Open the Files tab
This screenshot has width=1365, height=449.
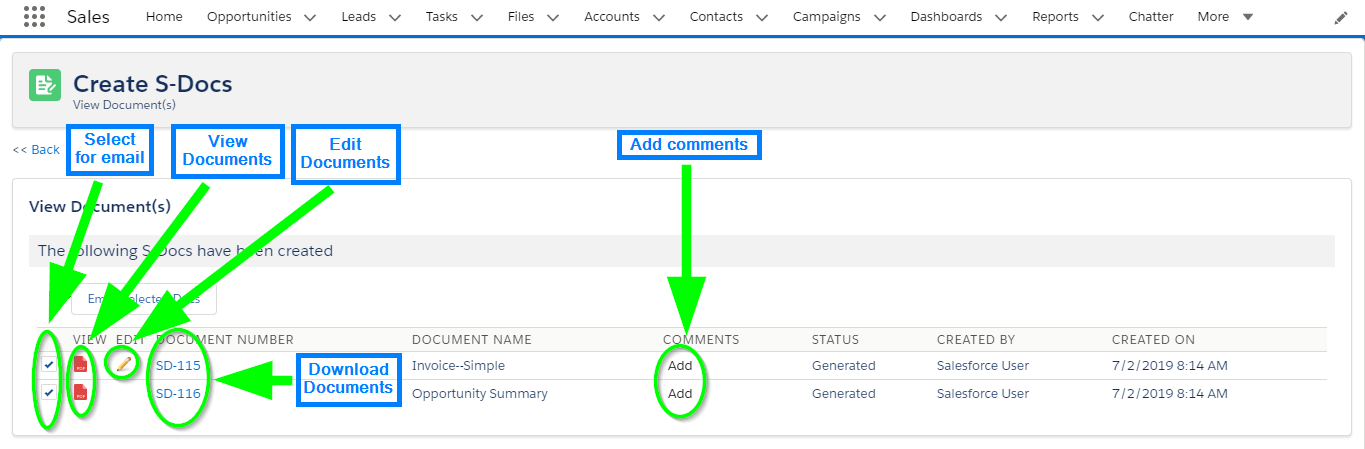click(x=521, y=17)
